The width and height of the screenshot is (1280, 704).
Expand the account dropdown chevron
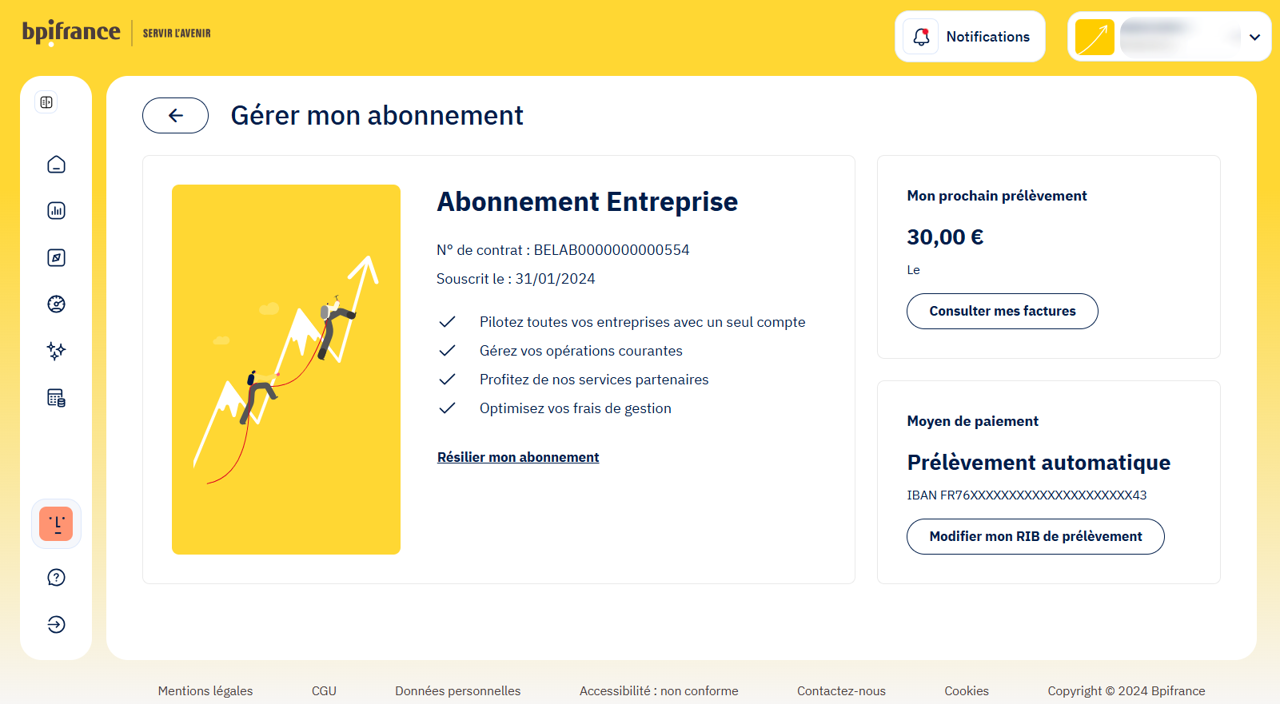point(1254,38)
